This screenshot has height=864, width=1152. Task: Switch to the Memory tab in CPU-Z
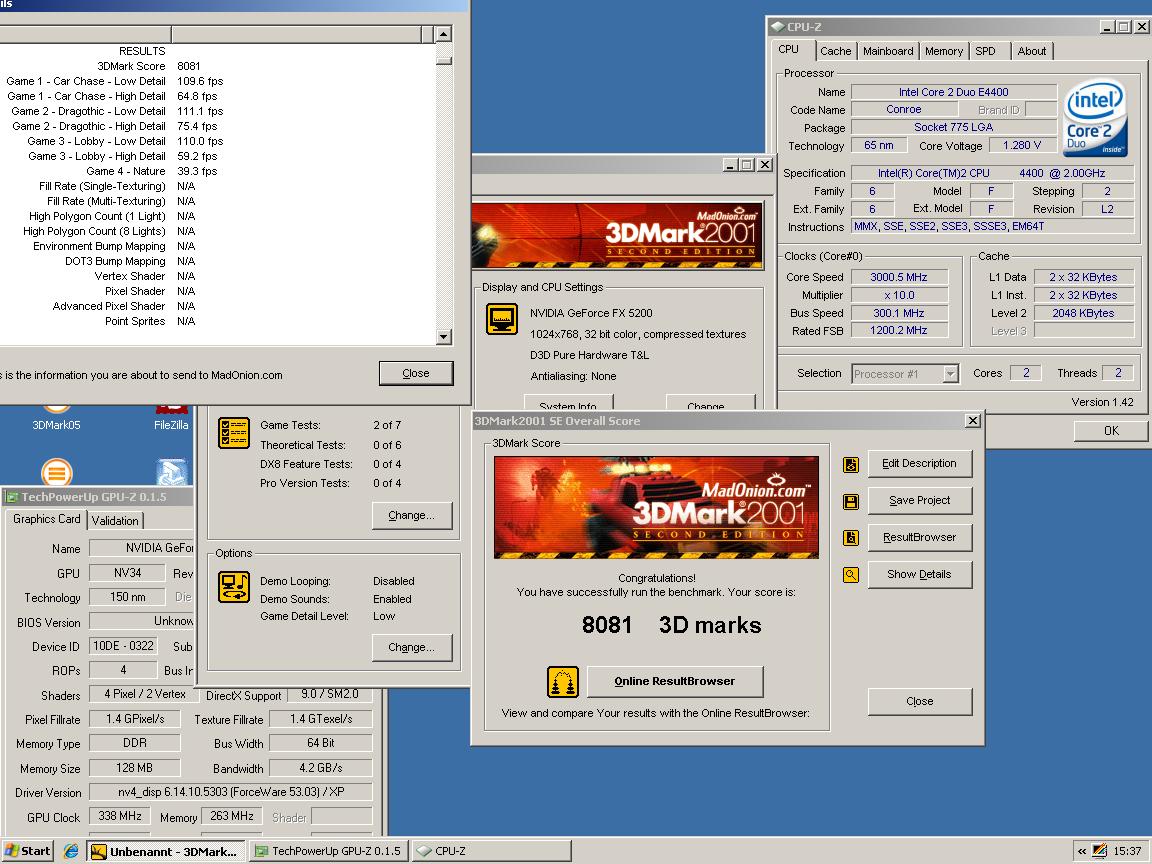tap(943, 51)
